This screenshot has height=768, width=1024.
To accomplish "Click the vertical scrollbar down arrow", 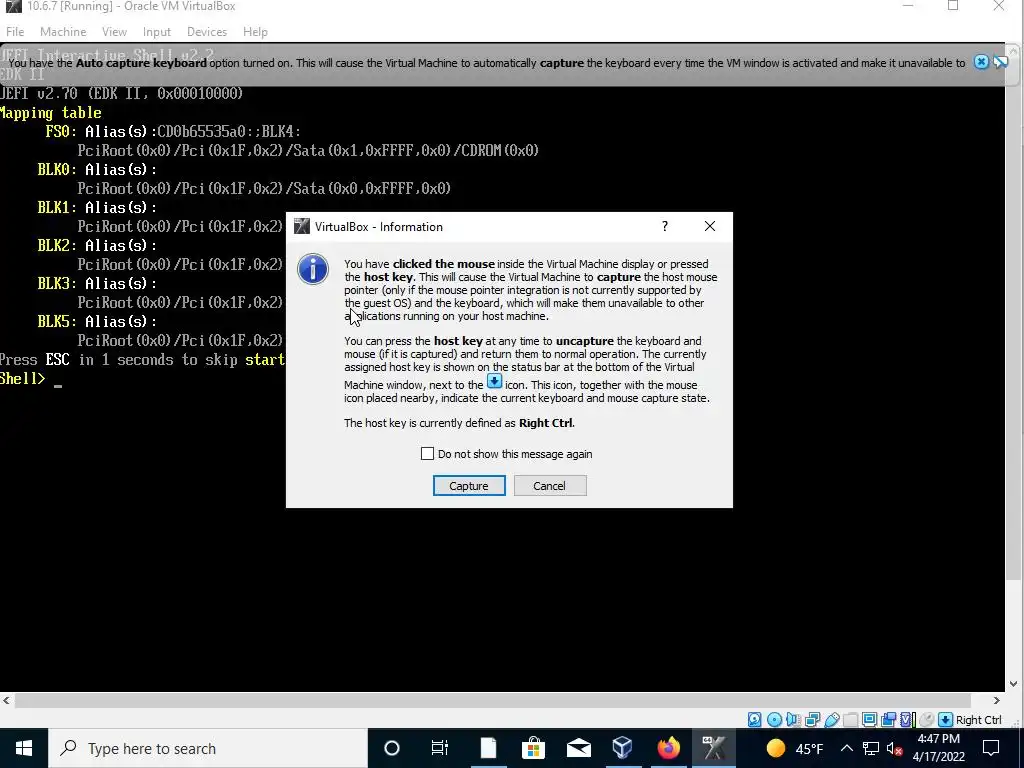I will pyautogui.click(x=1014, y=684).
